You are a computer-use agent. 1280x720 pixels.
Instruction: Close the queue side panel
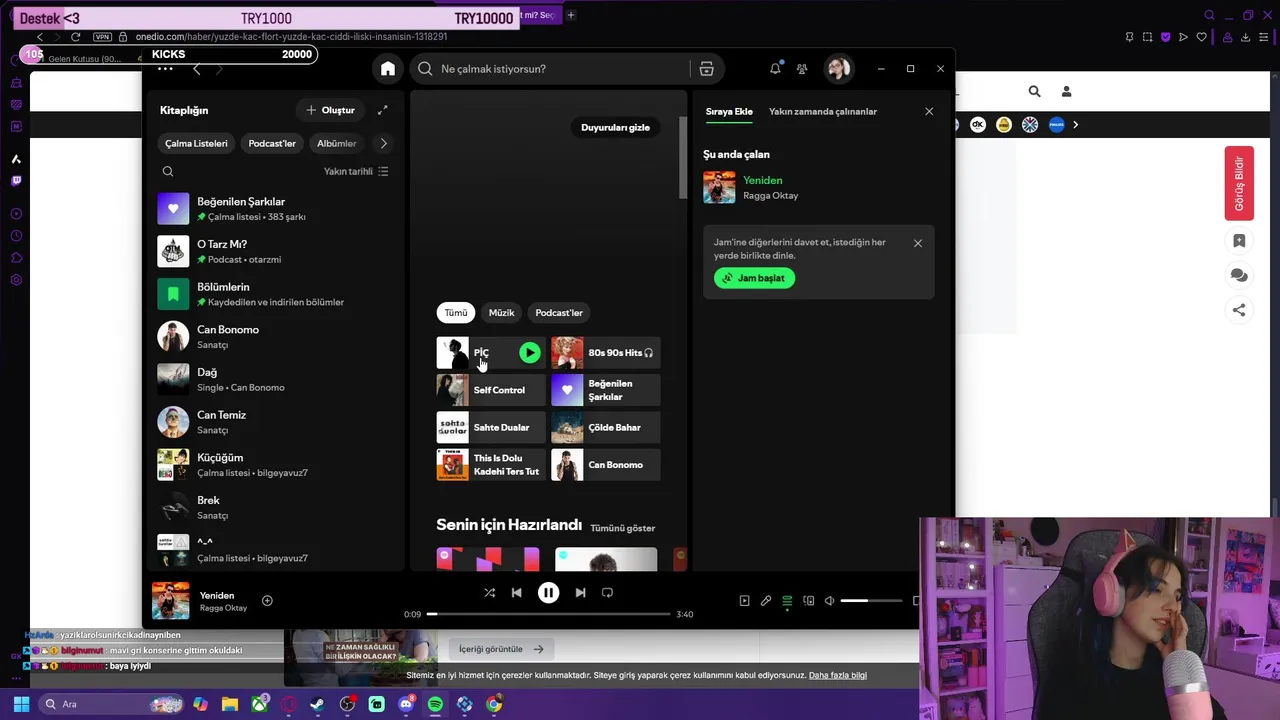click(929, 112)
